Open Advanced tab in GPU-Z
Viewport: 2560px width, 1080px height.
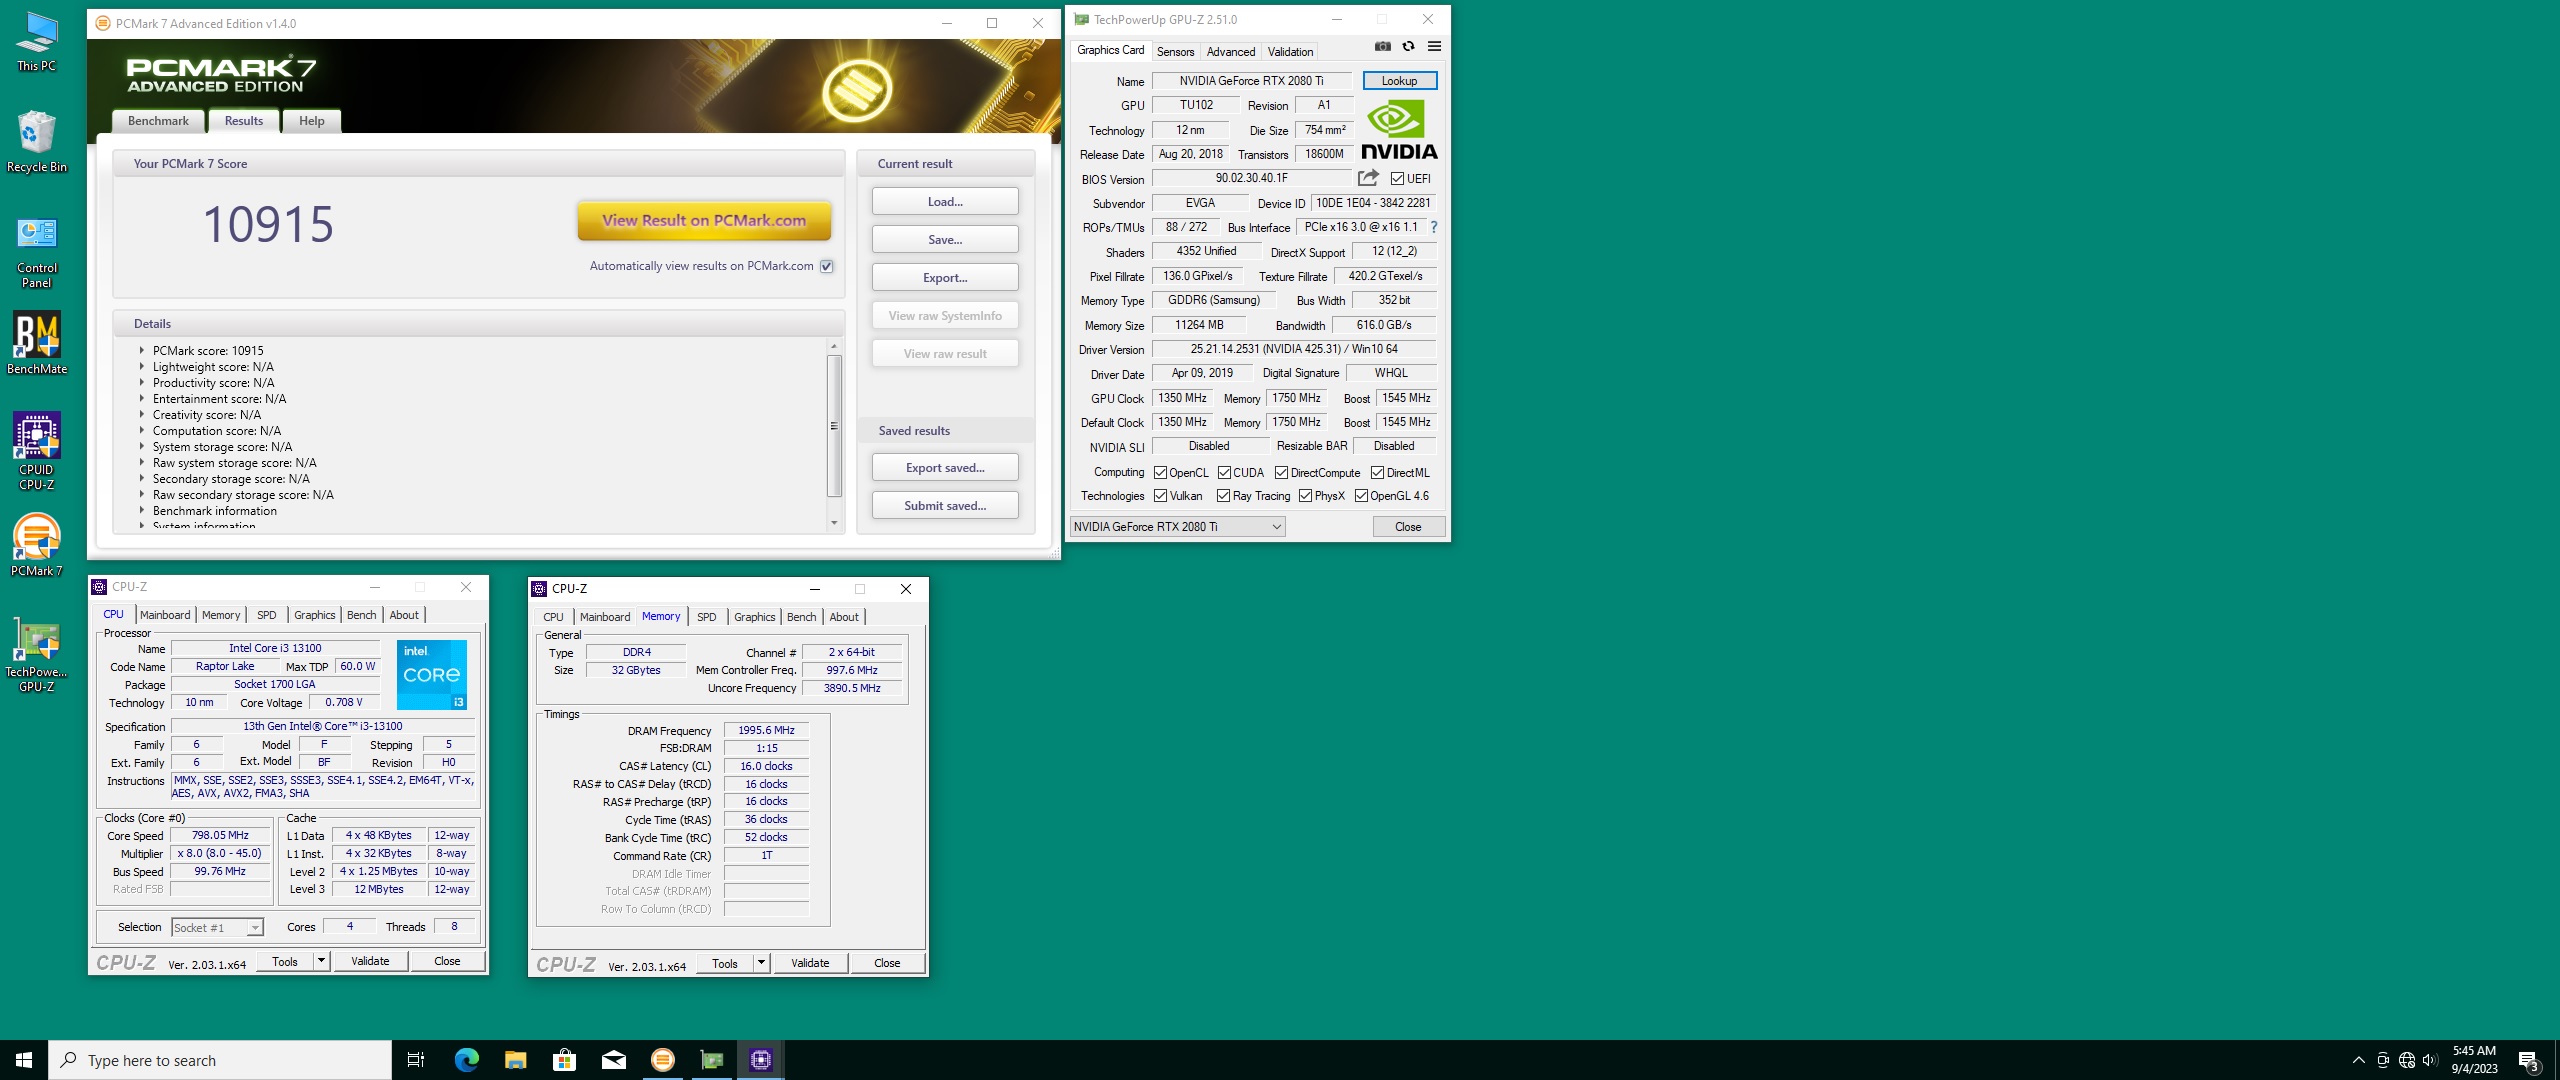[x=1230, y=51]
